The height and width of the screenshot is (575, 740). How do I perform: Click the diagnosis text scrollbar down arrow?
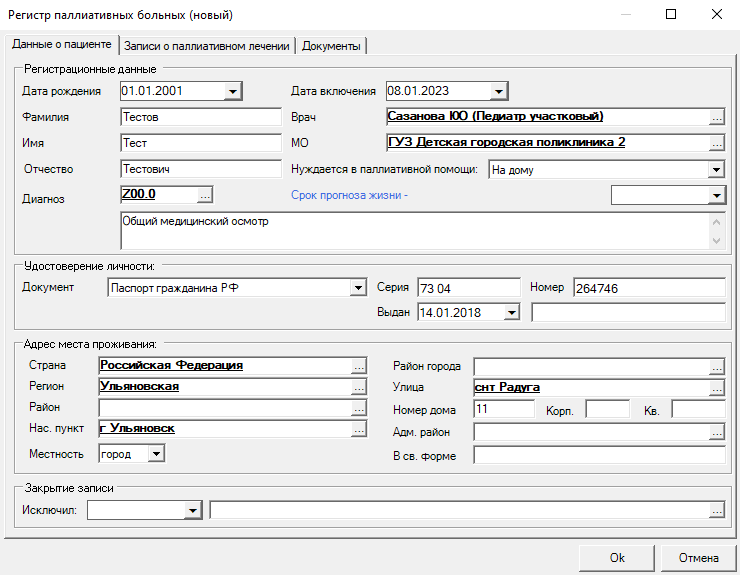click(x=716, y=241)
